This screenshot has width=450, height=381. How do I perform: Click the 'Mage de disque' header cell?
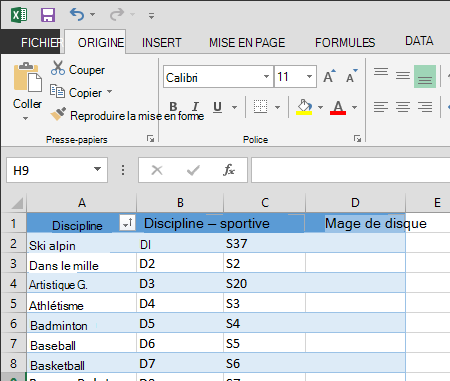pyautogui.click(x=355, y=223)
